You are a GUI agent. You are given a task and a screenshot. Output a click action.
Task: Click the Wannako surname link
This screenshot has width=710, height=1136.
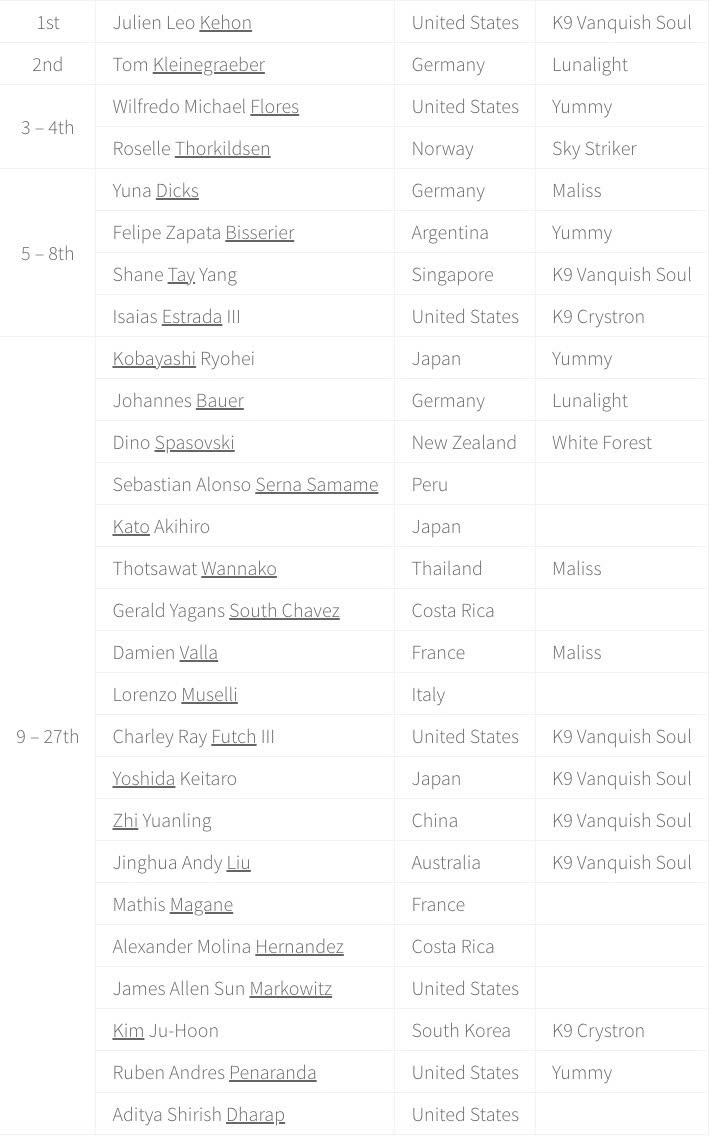pyautogui.click(x=238, y=568)
